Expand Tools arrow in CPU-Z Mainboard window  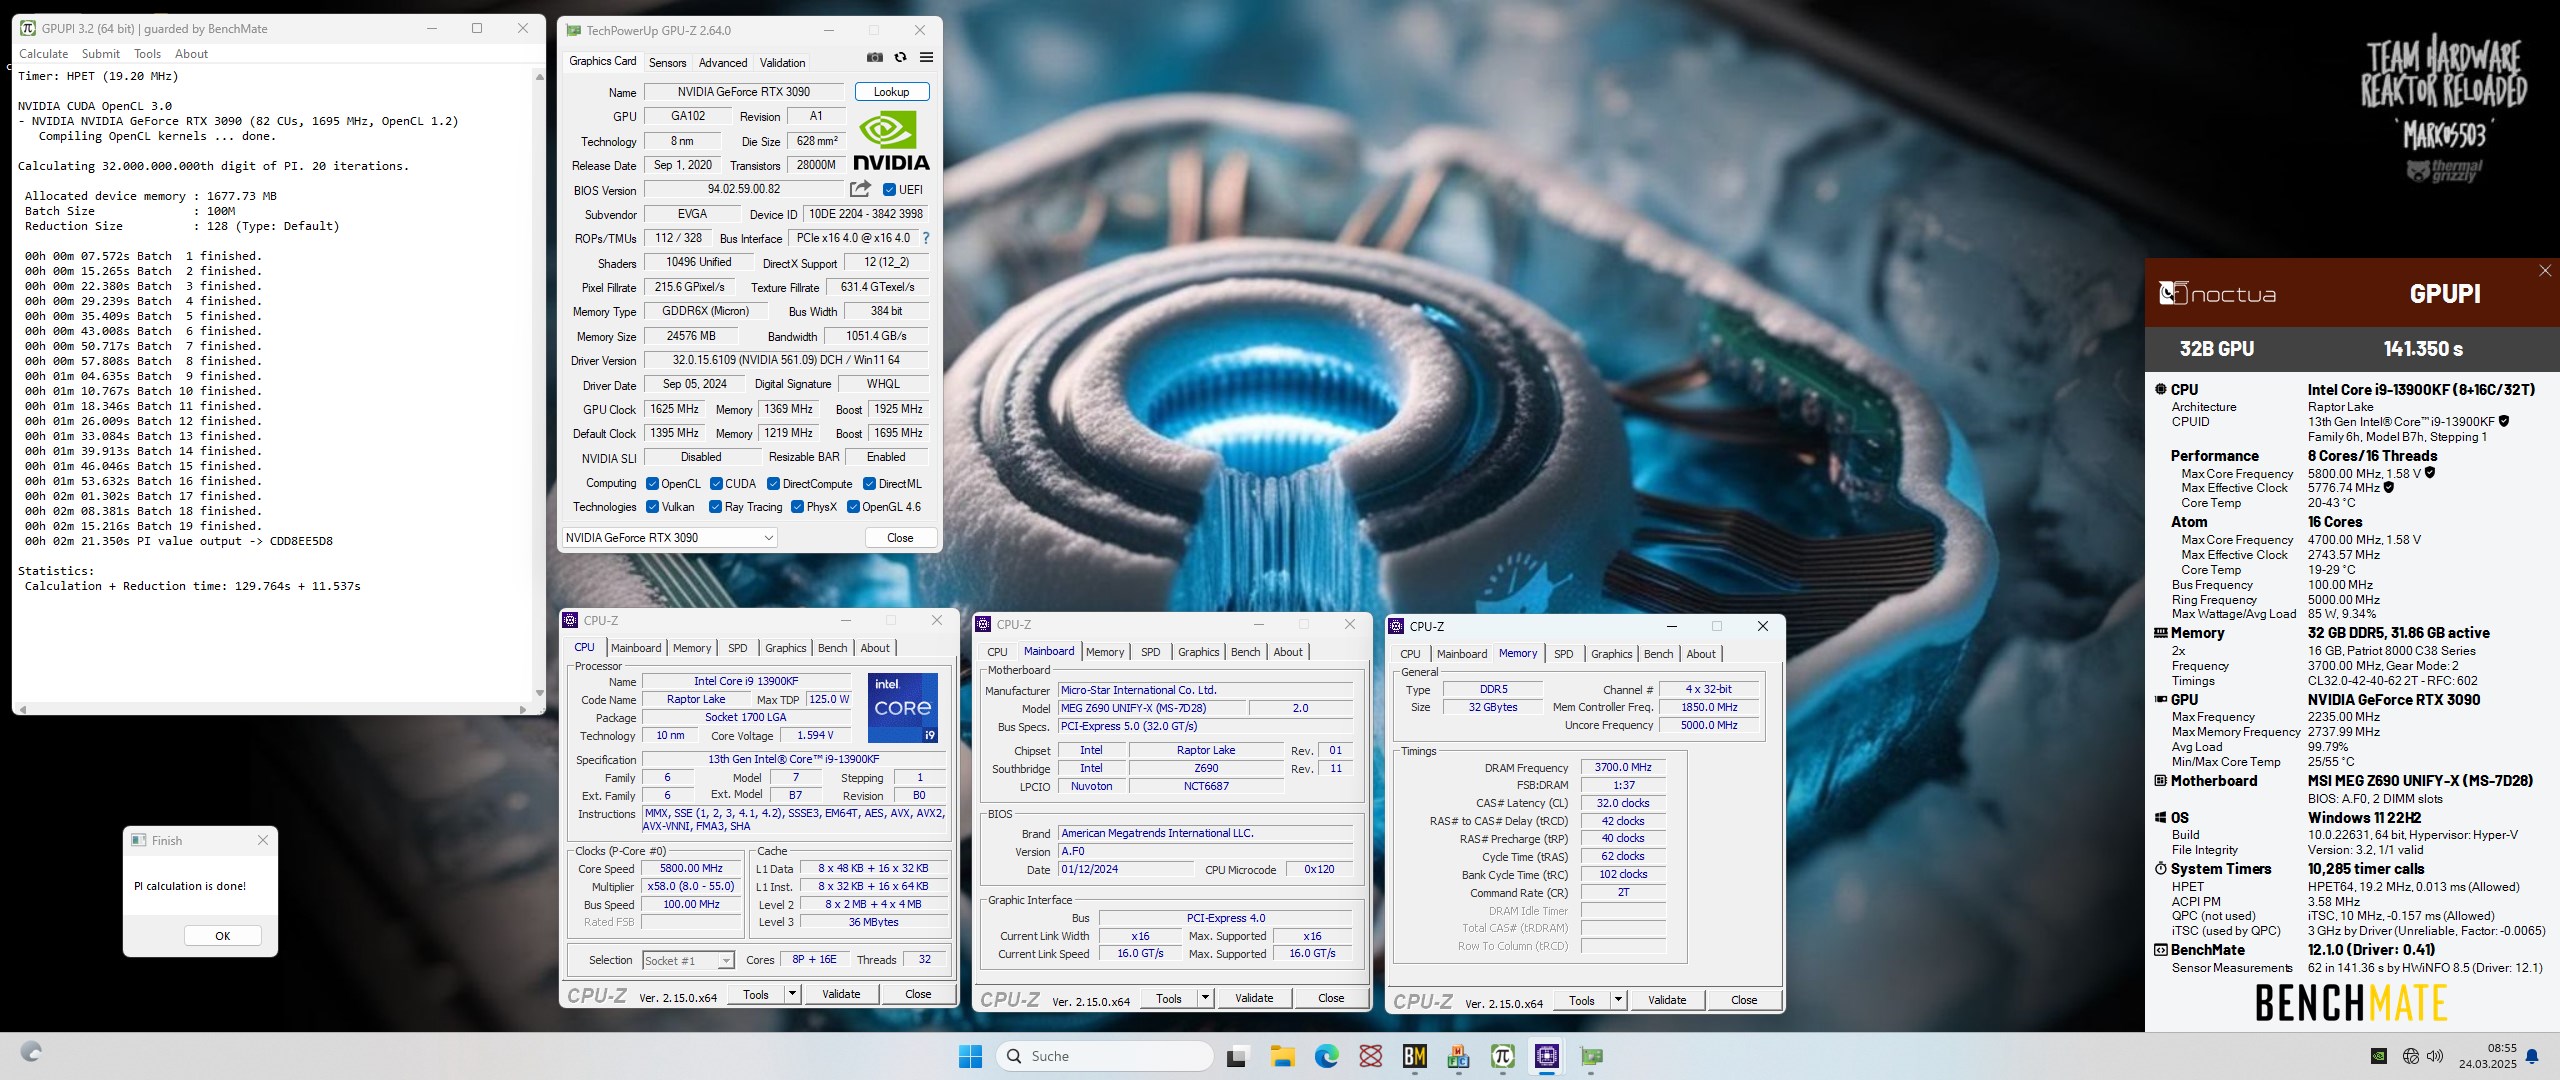pyautogui.click(x=1205, y=998)
